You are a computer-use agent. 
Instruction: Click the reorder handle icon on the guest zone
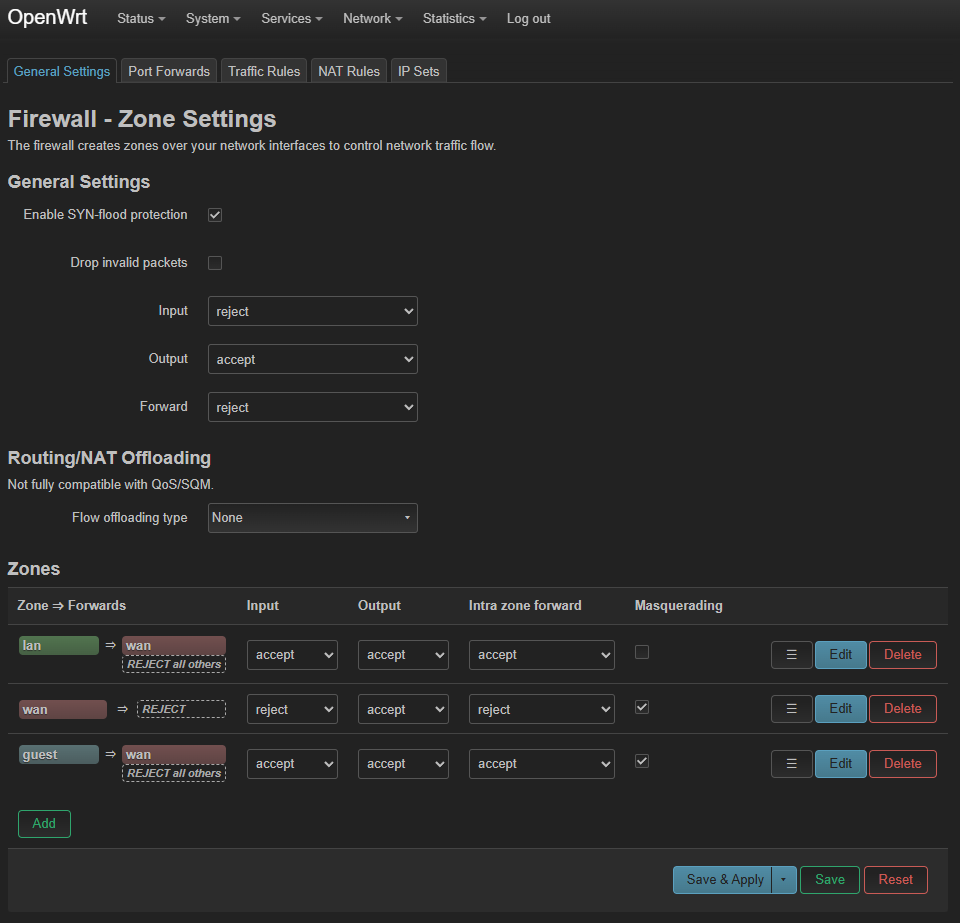790,763
